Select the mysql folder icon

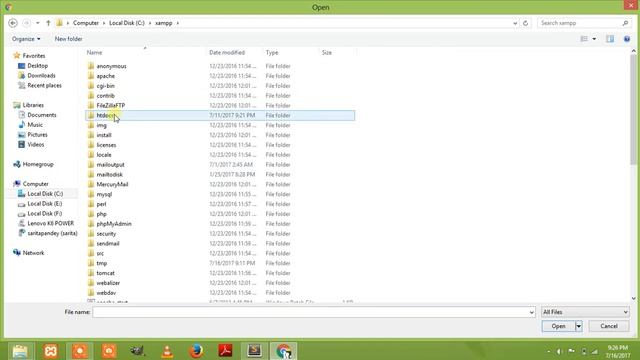click(x=91, y=194)
